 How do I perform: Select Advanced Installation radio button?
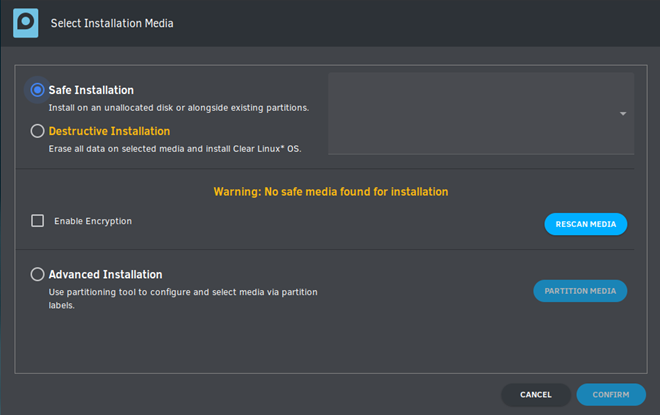(x=37, y=274)
